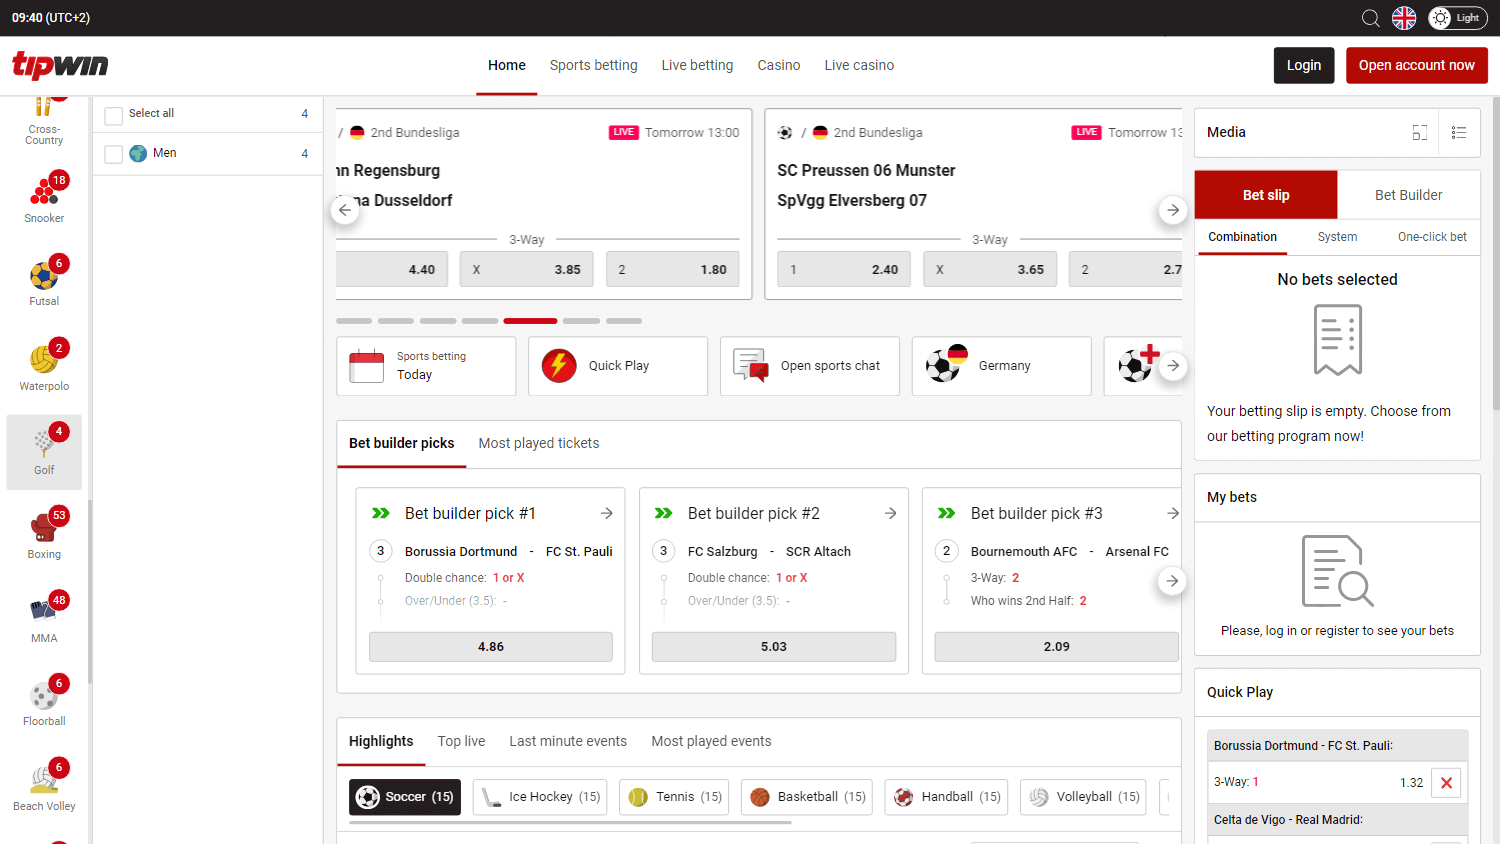Open the Home tab
Screen dimensions: 1500x844
coord(507,65)
